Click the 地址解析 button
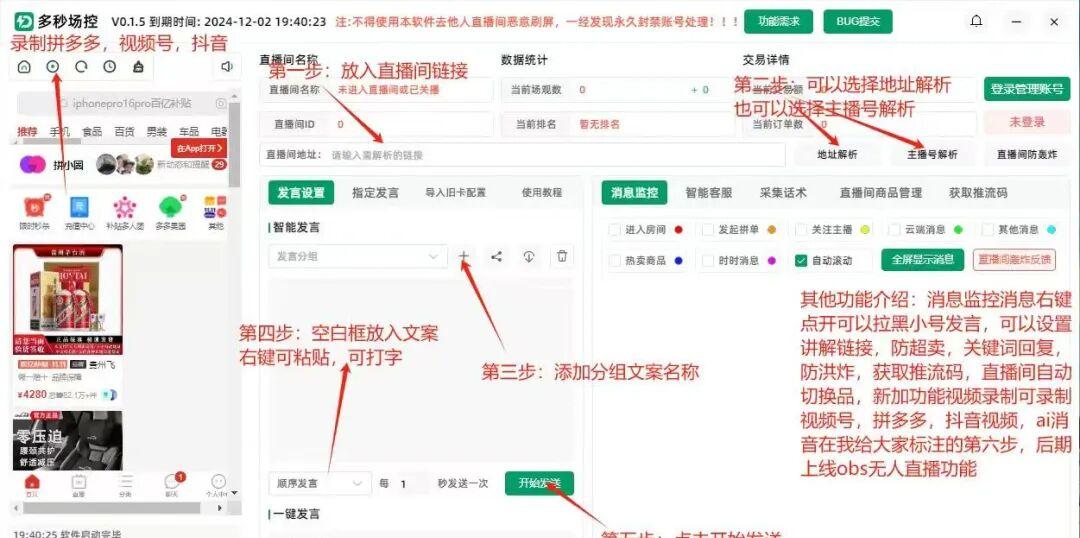1080x538 pixels. pyautogui.click(x=838, y=155)
